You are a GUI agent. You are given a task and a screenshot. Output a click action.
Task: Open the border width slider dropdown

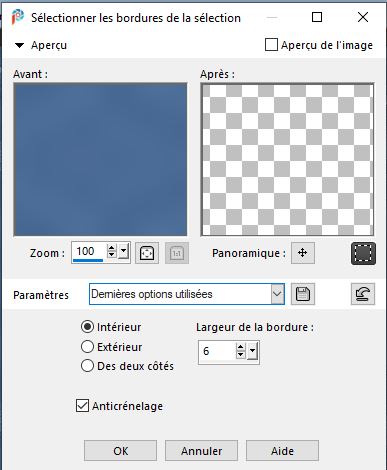pos(252,351)
